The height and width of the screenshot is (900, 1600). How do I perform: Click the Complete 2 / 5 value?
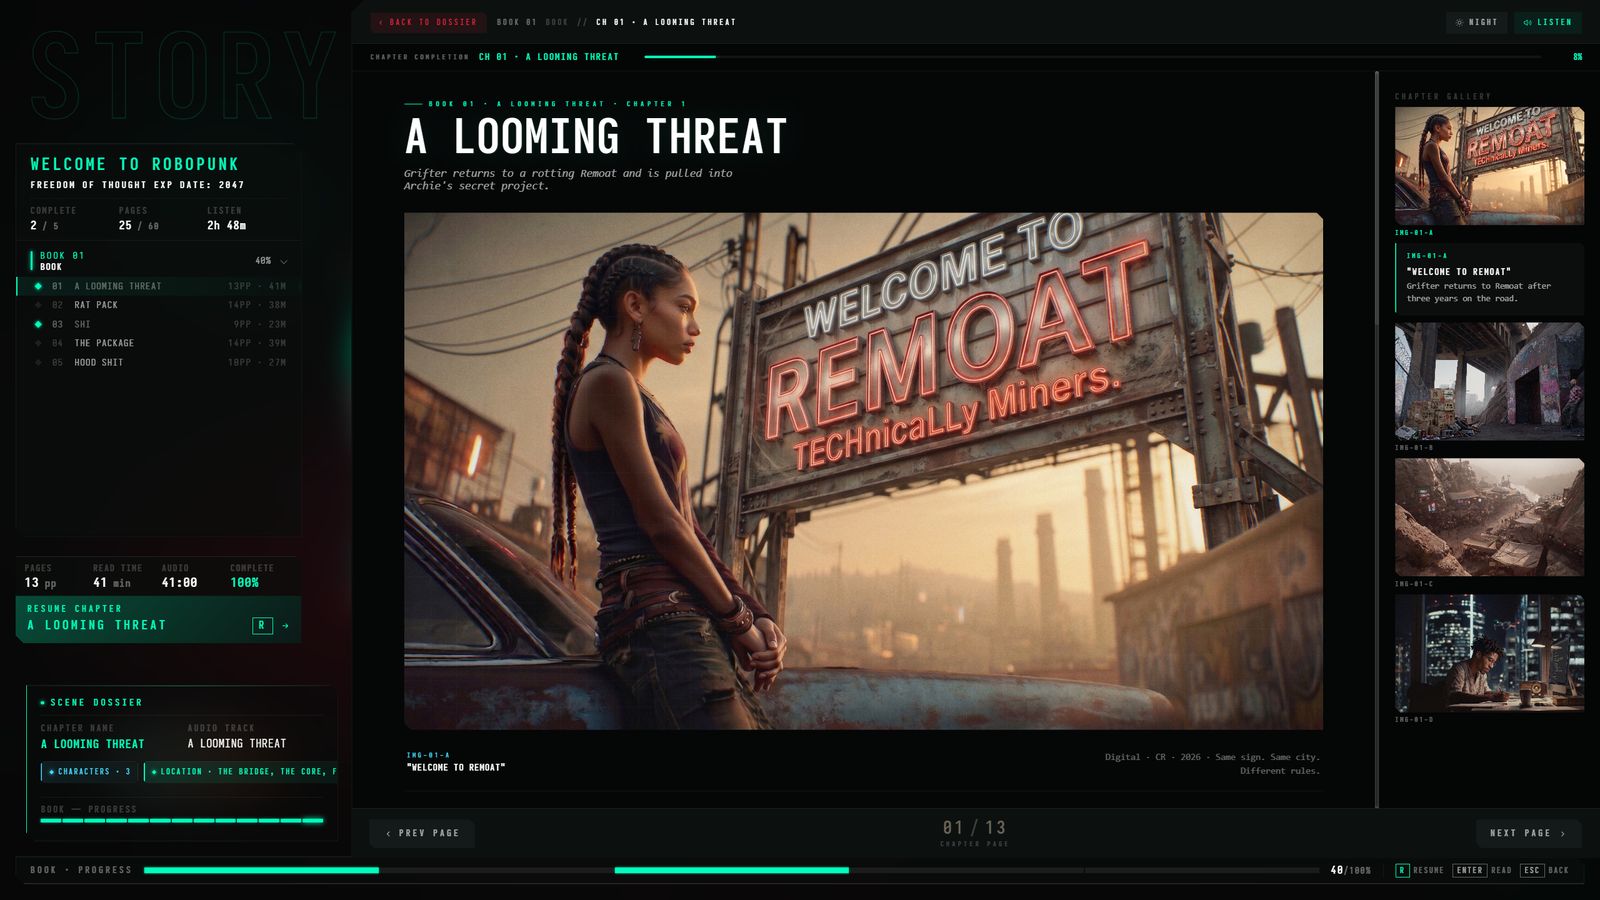pos(44,226)
